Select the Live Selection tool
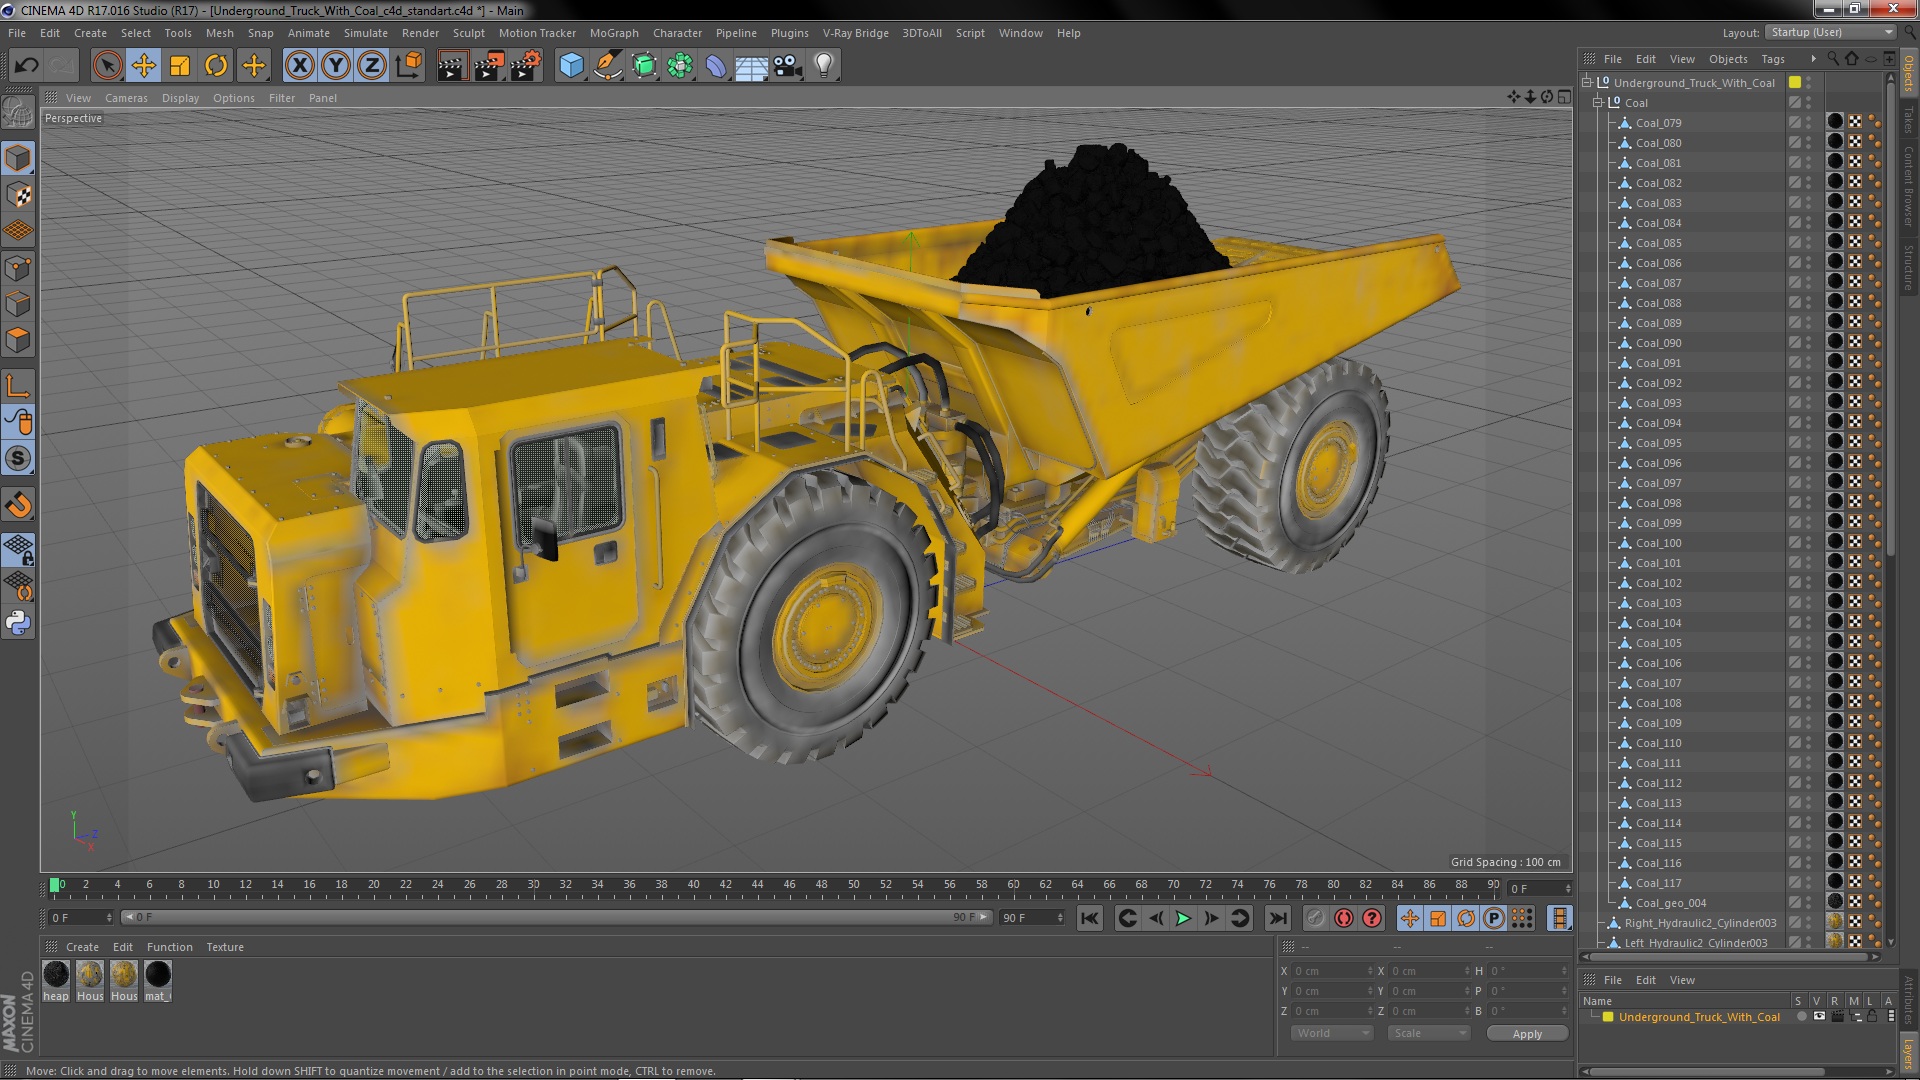The width and height of the screenshot is (1920, 1080). pyautogui.click(x=107, y=66)
